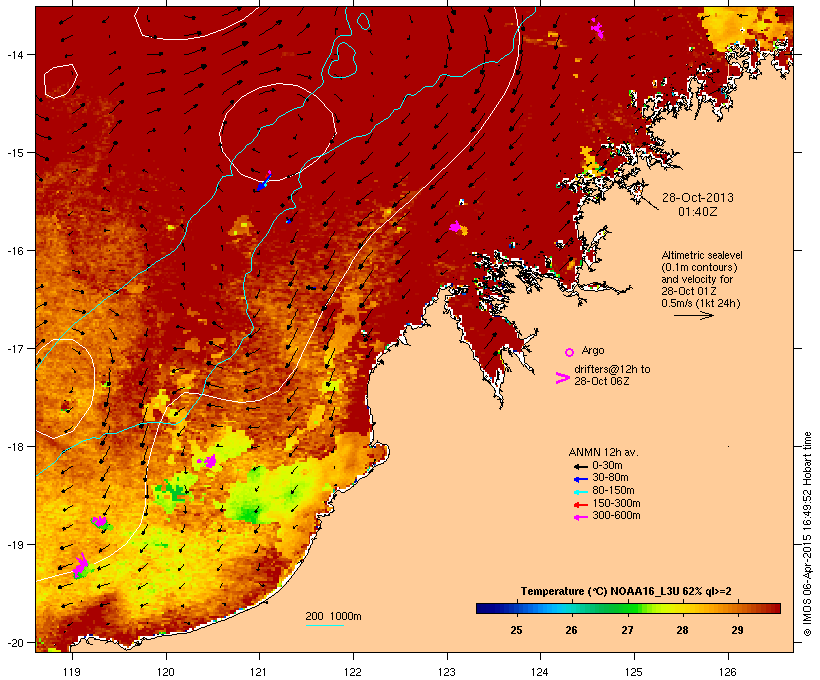Screen dimensions: 820x680
Task: Click the 'Temperature (°C) NOAA16_L3U' title
Action: point(600,592)
